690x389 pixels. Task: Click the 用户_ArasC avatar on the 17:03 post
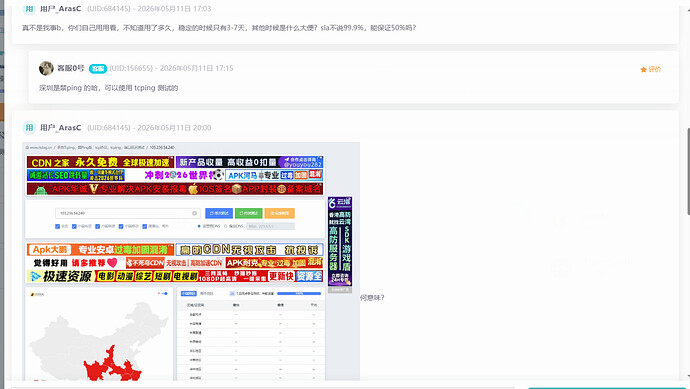(x=29, y=8)
